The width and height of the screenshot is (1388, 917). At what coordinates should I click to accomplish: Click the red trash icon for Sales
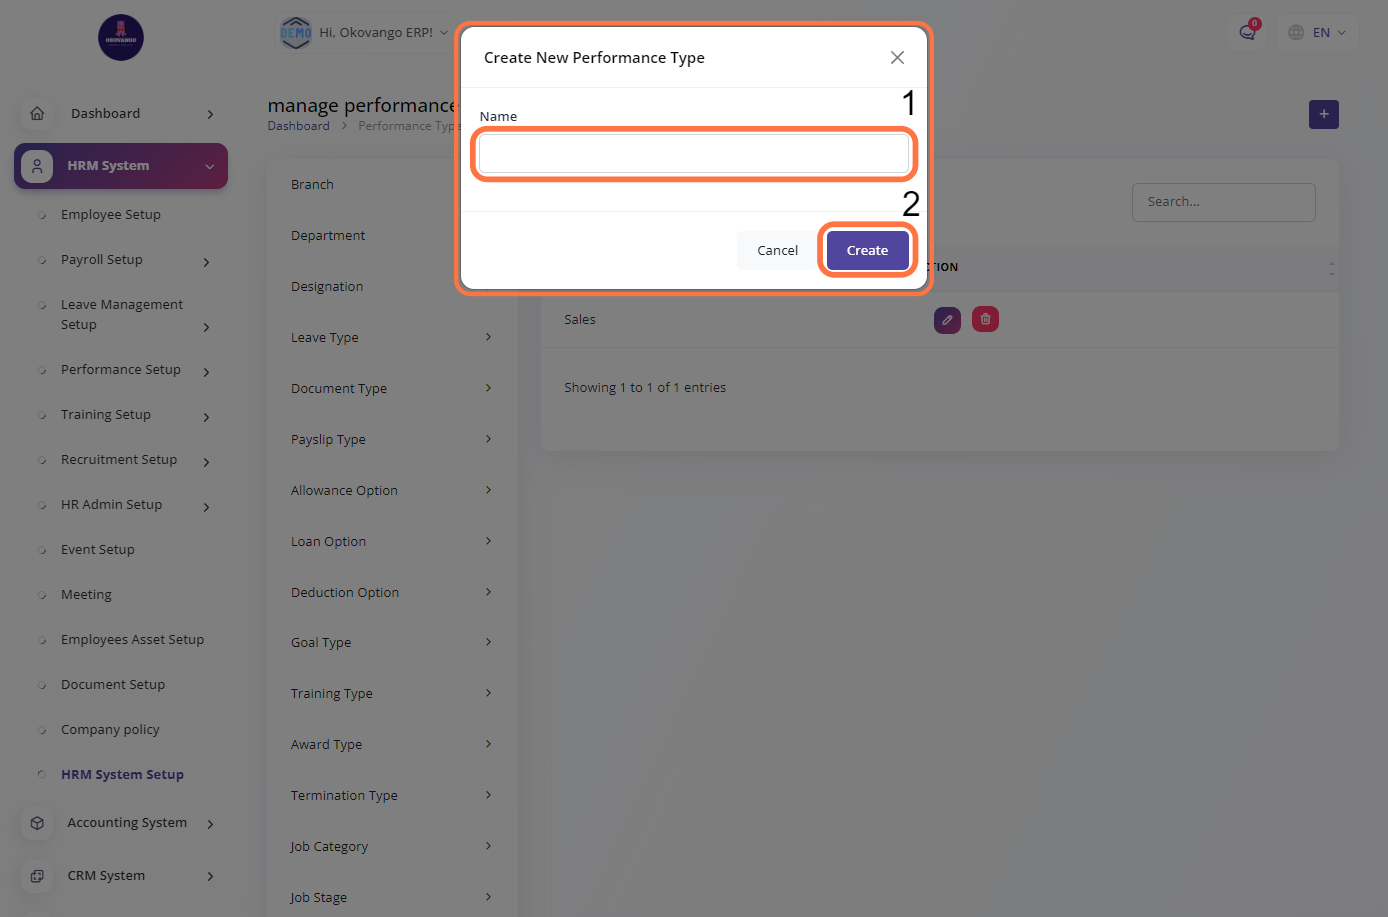985,320
